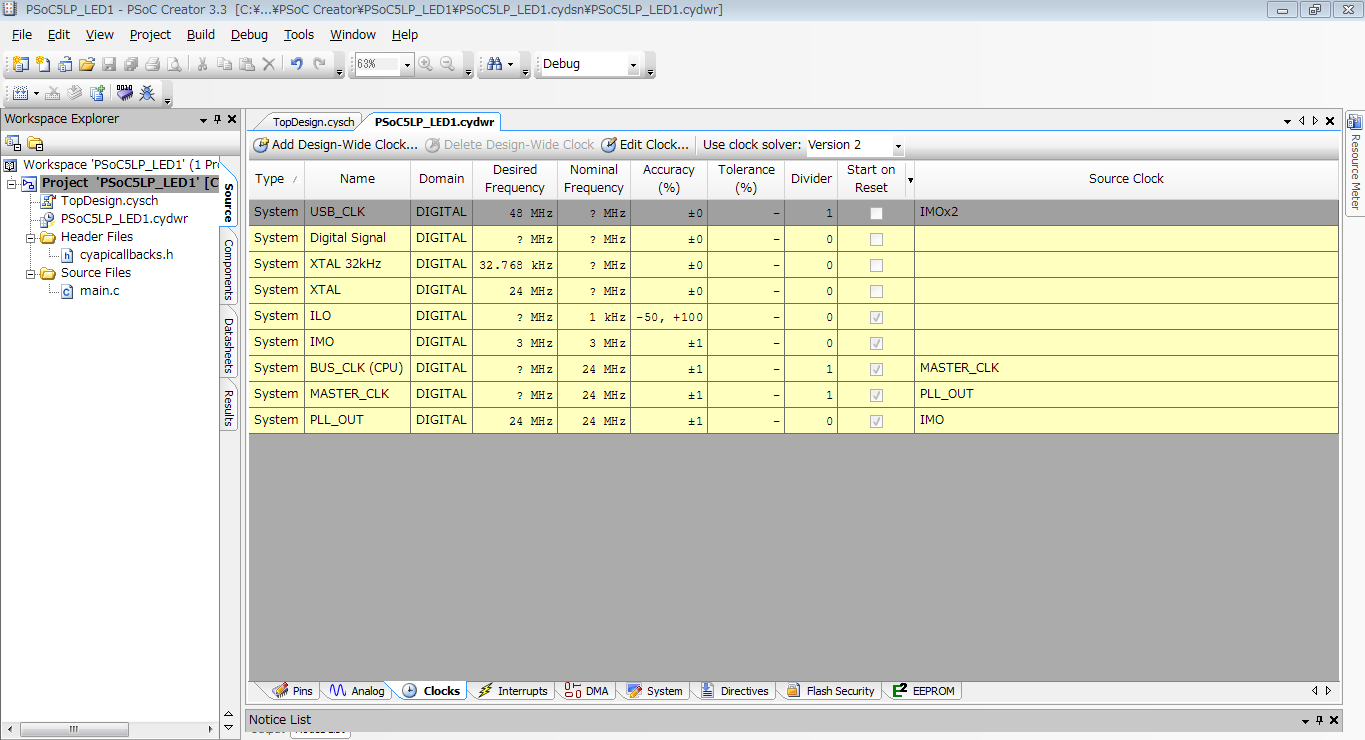Viewport: 1365px width, 740px height.
Task: Switch to the Pins tab
Action: [x=294, y=691]
